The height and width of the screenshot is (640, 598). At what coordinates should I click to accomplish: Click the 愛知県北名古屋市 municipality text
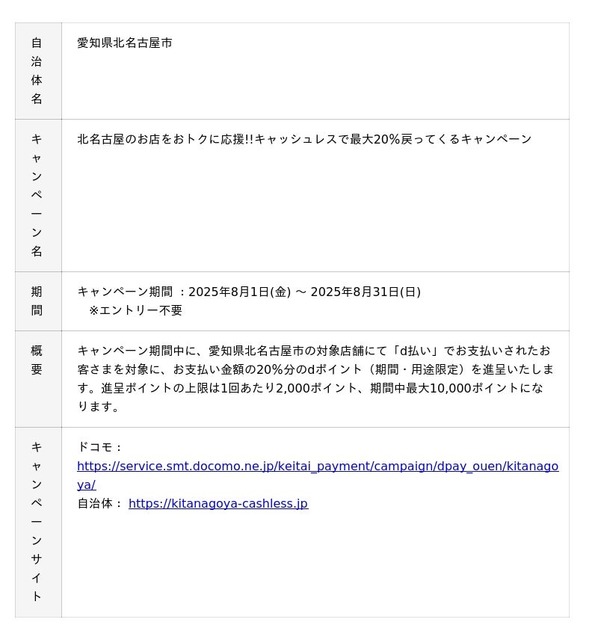(124, 43)
